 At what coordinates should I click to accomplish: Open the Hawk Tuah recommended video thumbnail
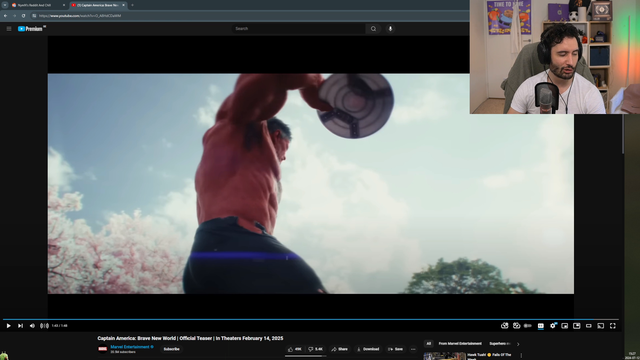click(444, 356)
